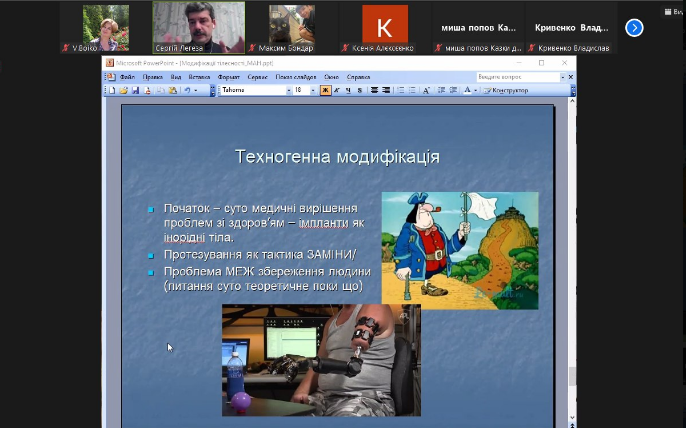Screen dimensions: 686x428
Task: Open the Вид menu
Action: 176,77
